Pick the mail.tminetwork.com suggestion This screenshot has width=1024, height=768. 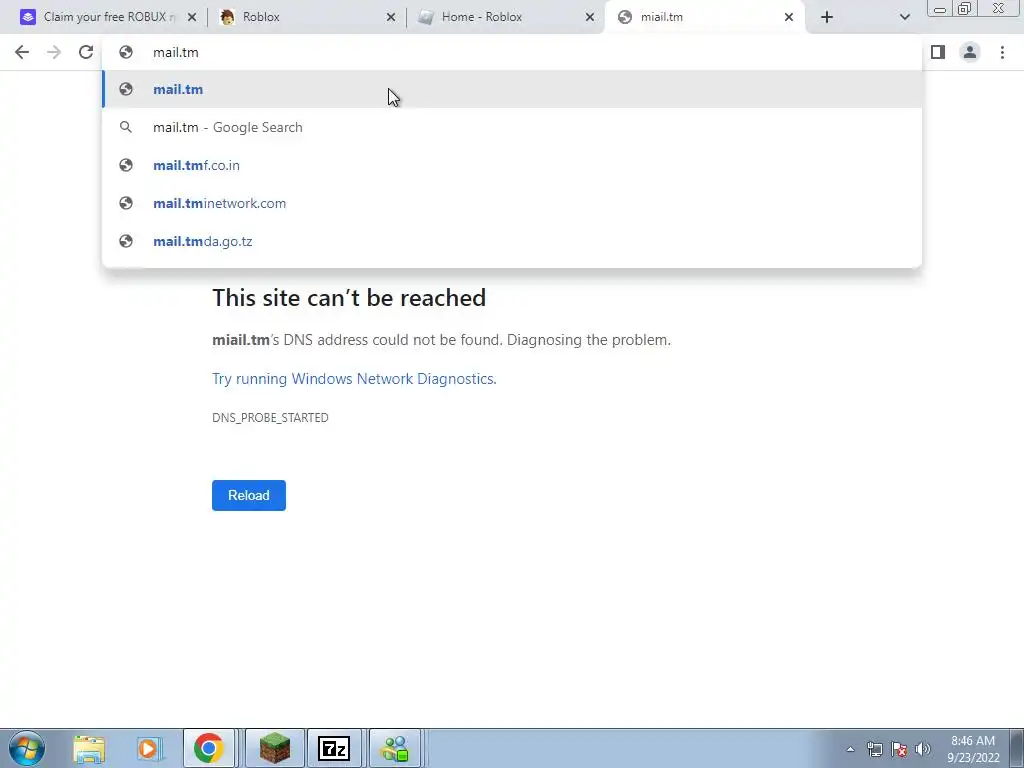click(512, 203)
